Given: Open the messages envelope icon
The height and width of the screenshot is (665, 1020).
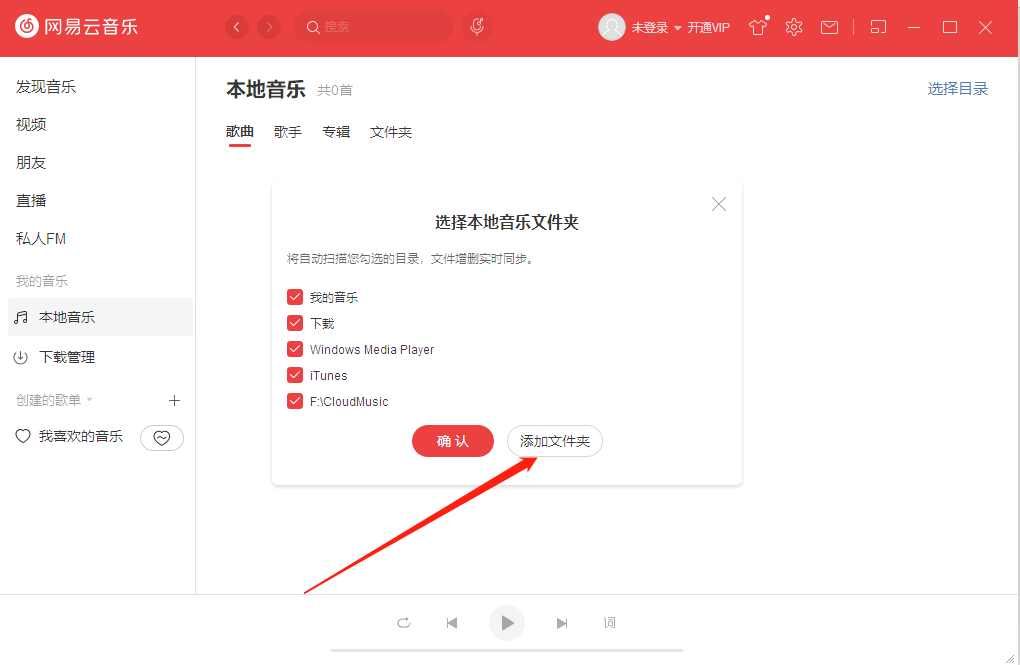Looking at the screenshot, I should (829, 27).
